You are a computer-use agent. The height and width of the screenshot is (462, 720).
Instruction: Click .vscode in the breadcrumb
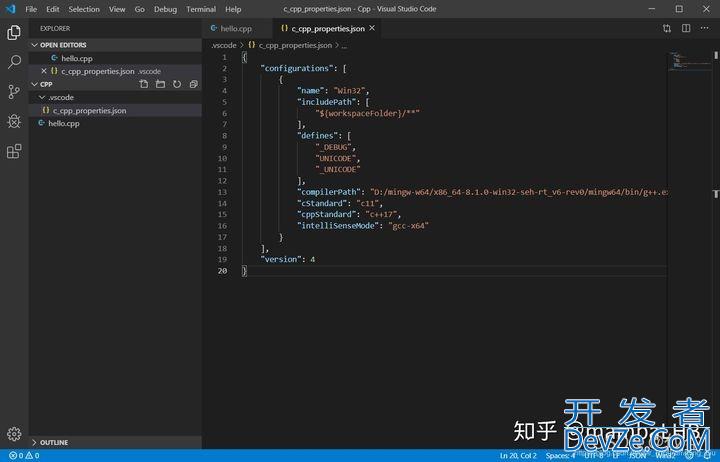click(x=224, y=45)
